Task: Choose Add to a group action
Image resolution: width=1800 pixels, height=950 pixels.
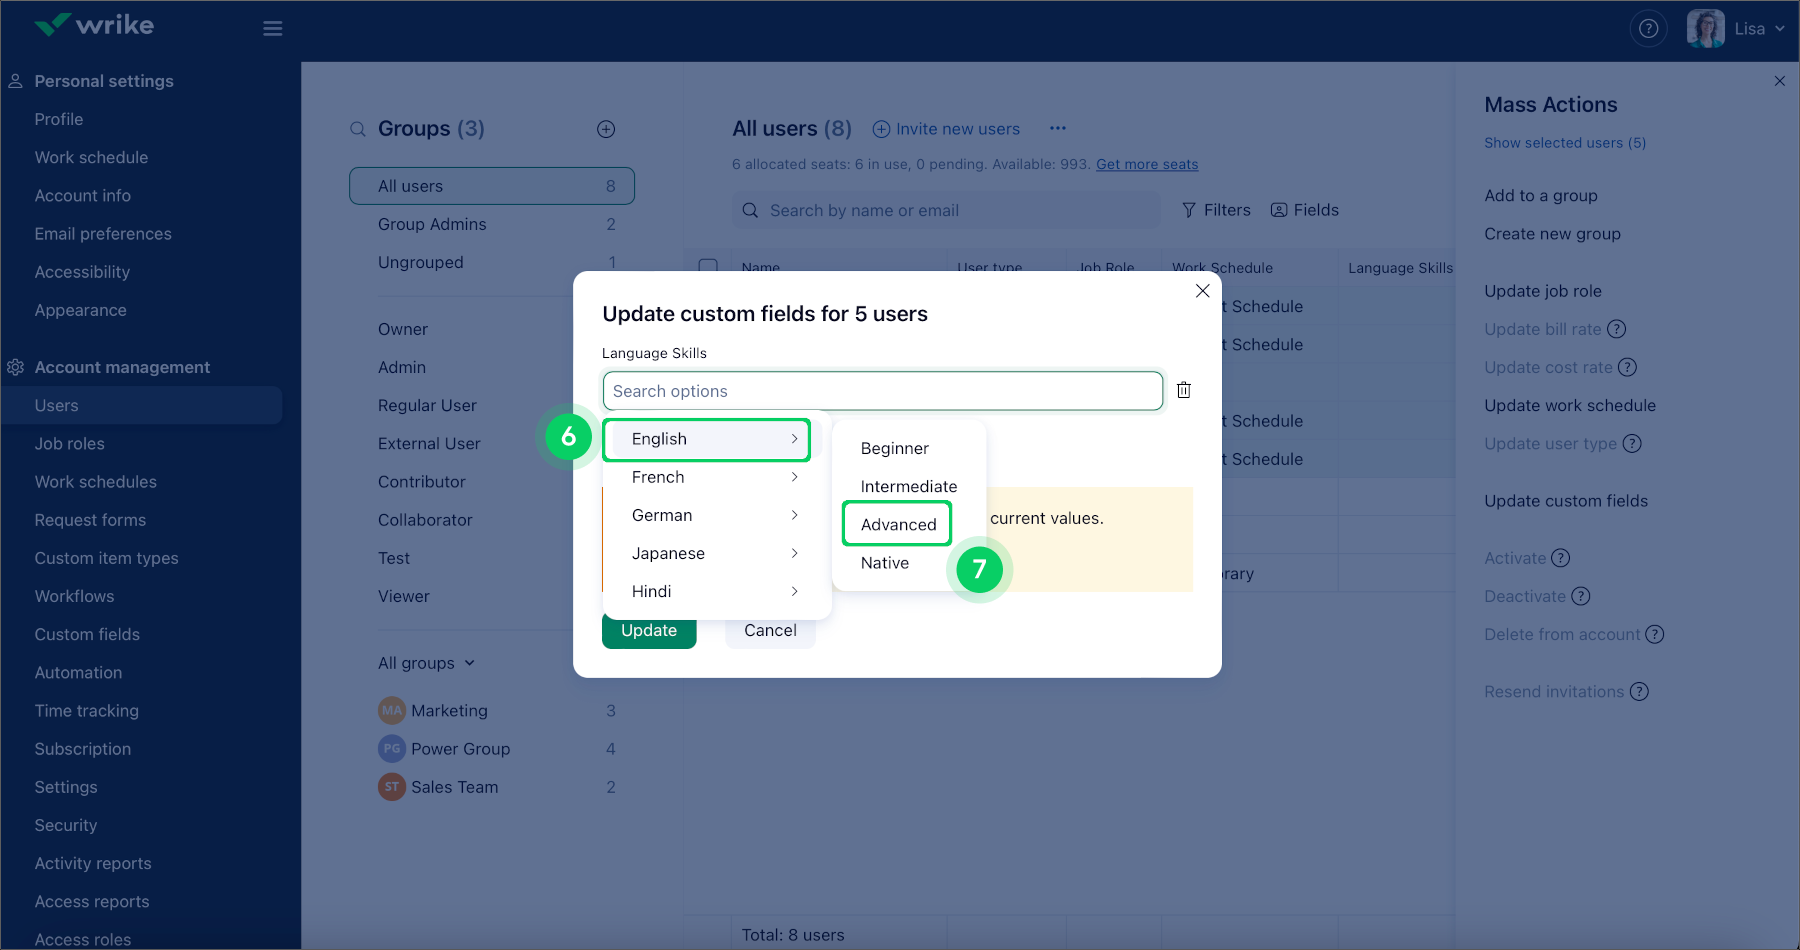Action: click(1541, 195)
